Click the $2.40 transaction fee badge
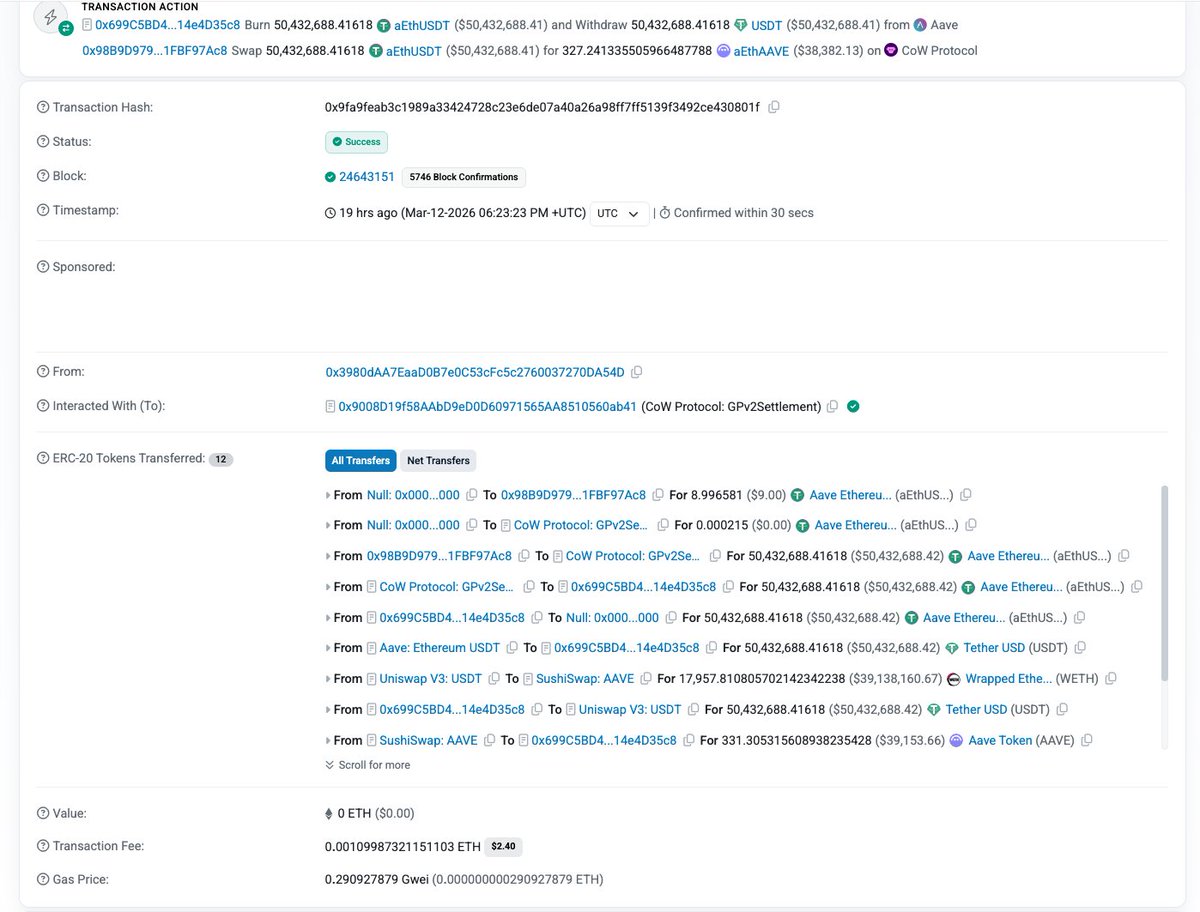The image size is (1200, 912). [x=503, y=847]
